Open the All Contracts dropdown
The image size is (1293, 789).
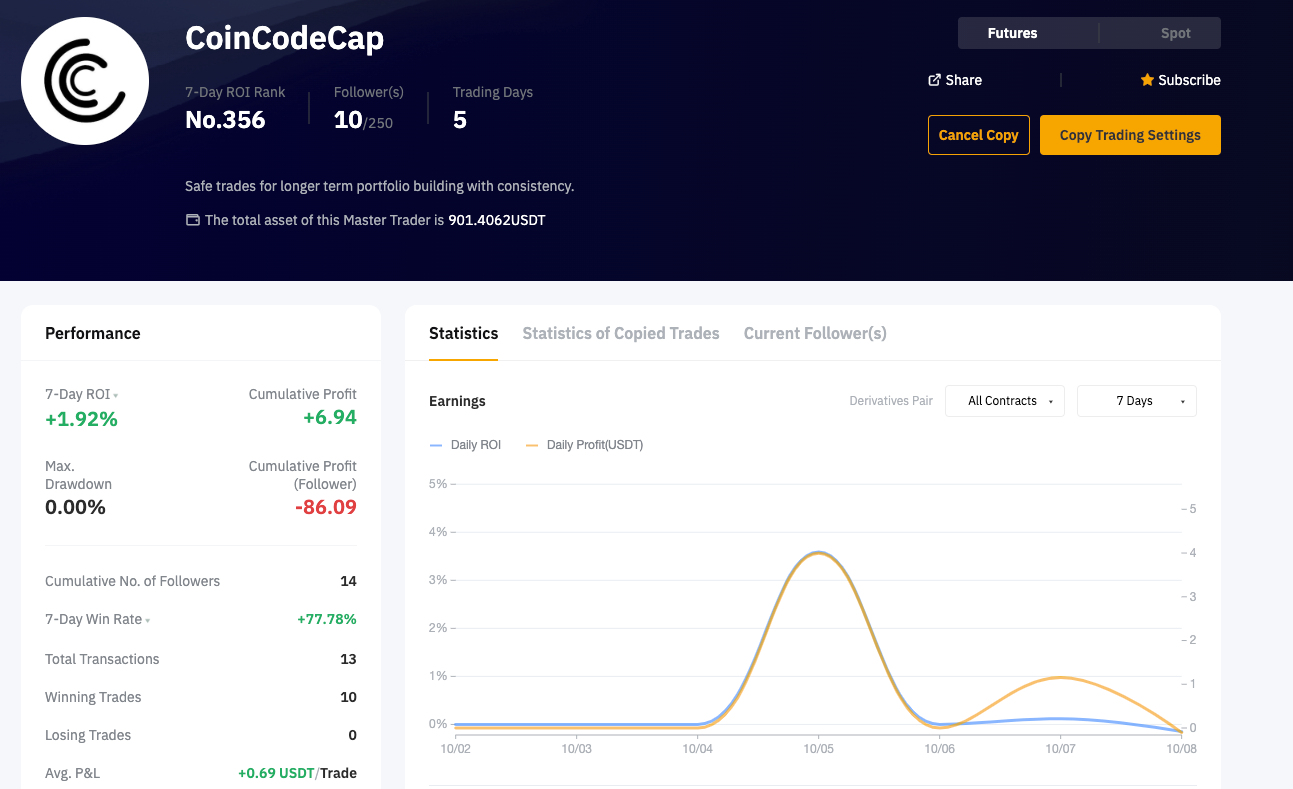point(1005,401)
